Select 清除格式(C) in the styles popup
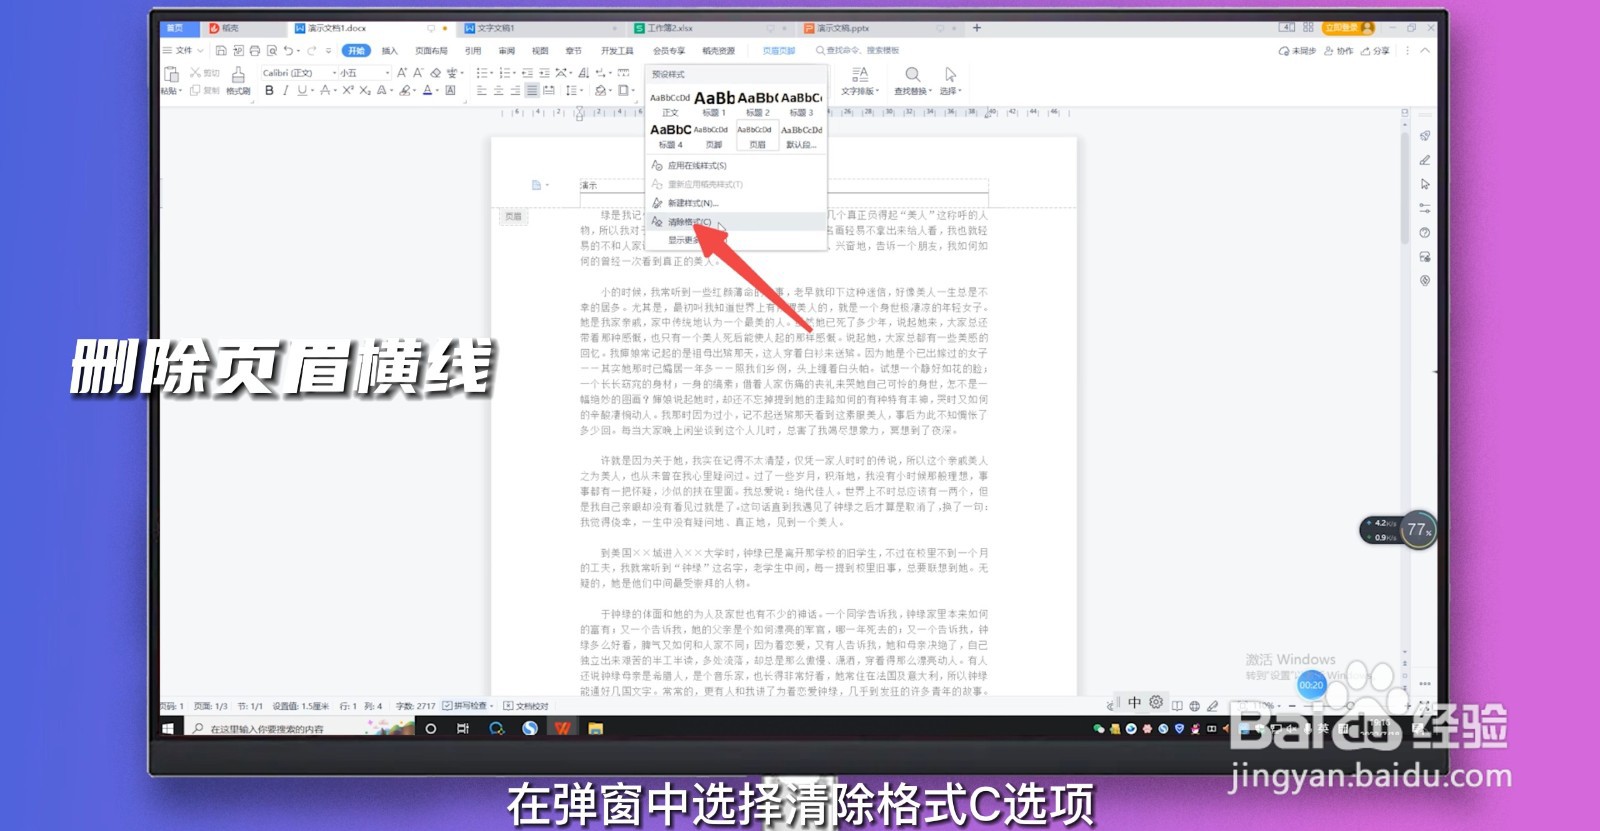This screenshot has width=1600, height=831. pyautogui.click(x=736, y=222)
